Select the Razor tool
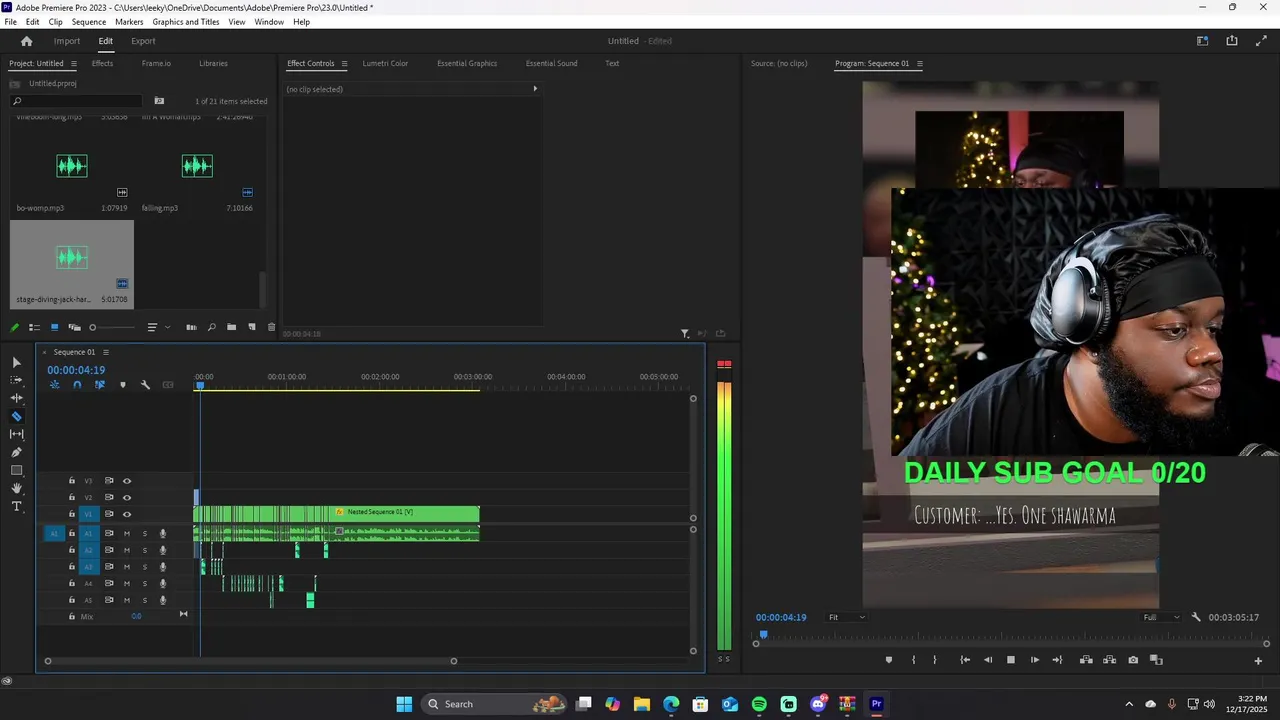 coord(16,416)
